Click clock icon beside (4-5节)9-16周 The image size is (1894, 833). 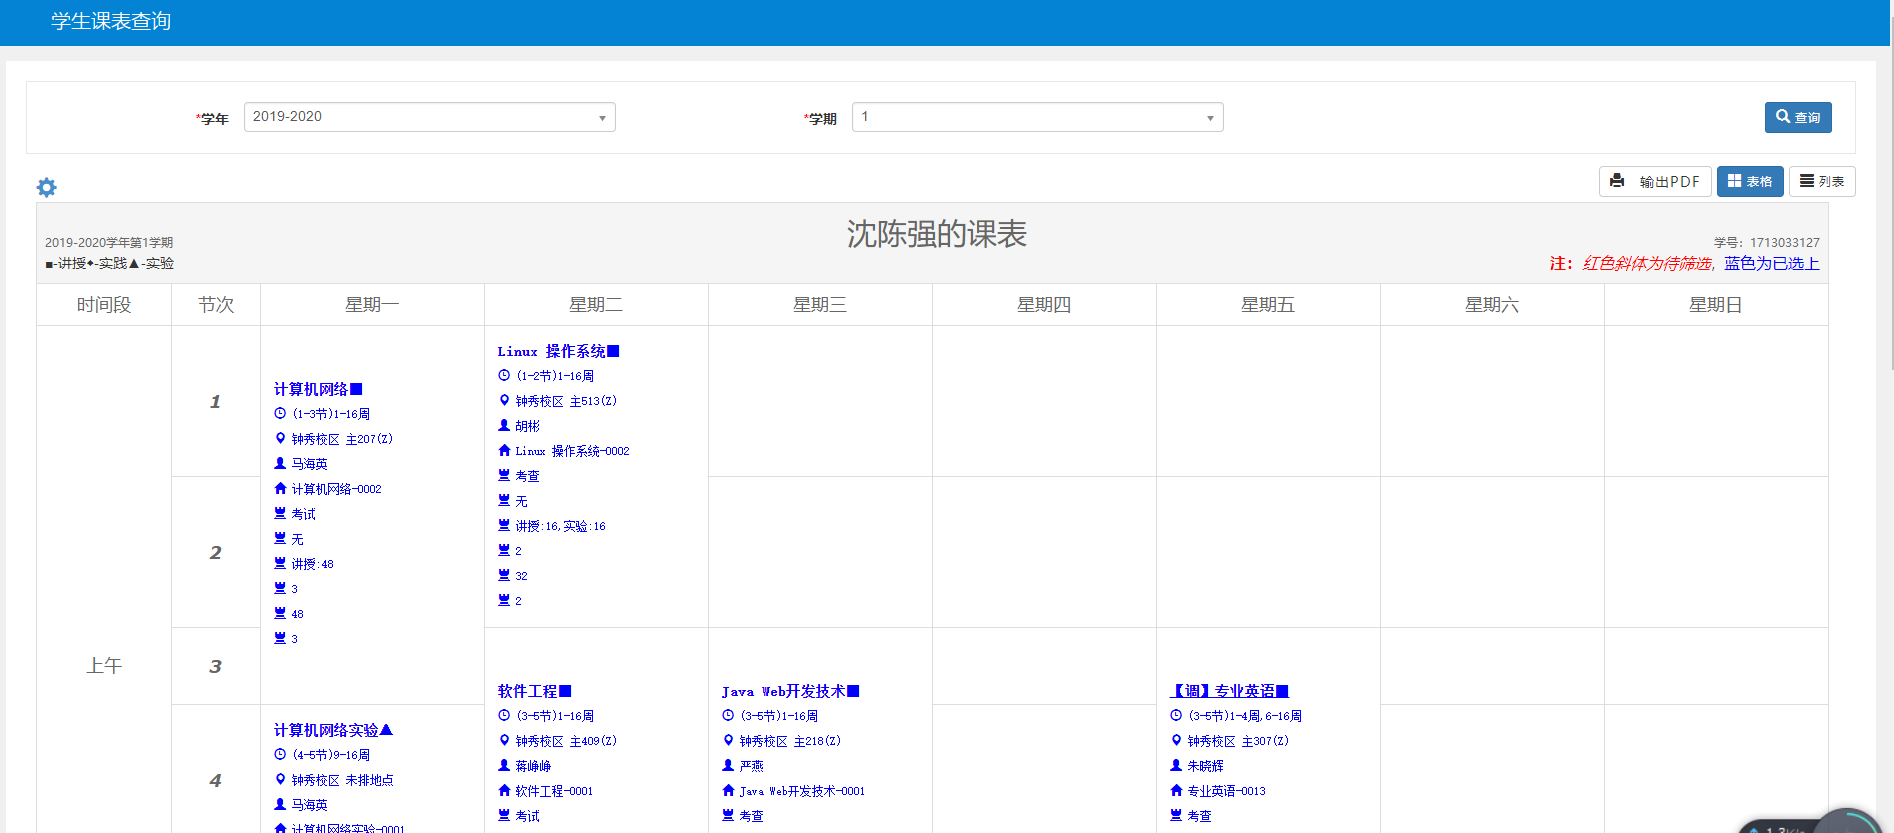pos(280,754)
